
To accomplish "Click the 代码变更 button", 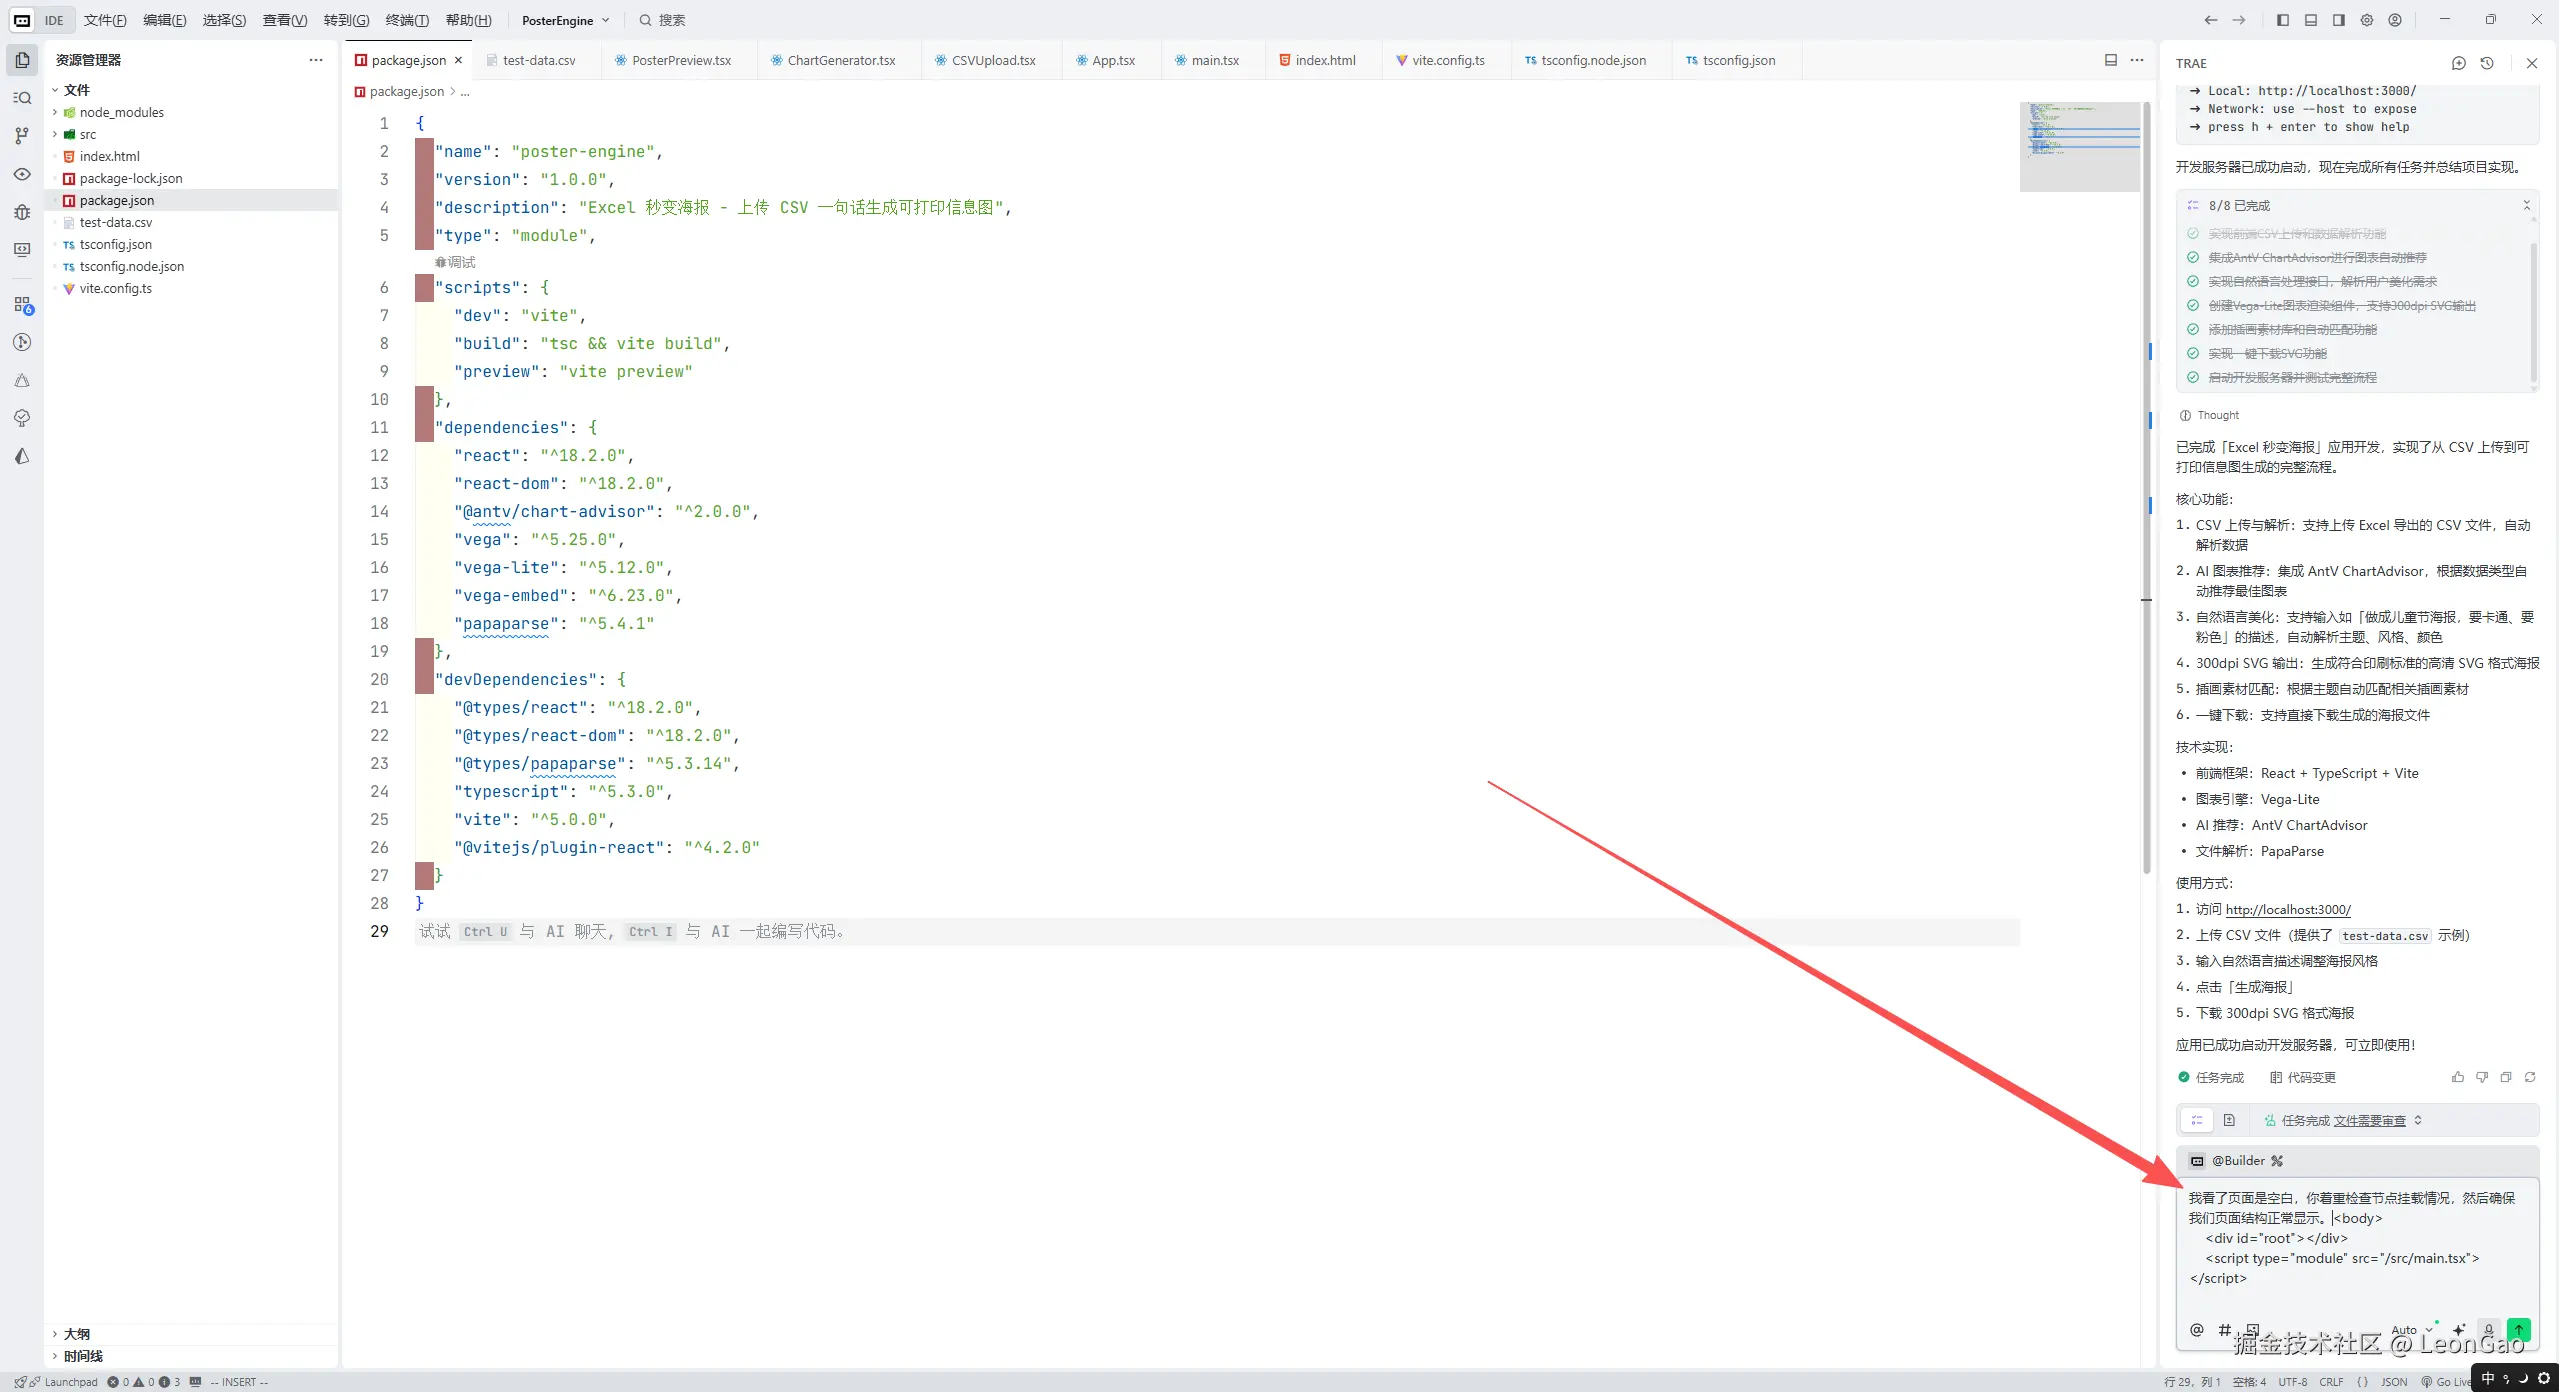I will tap(2302, 1077).
